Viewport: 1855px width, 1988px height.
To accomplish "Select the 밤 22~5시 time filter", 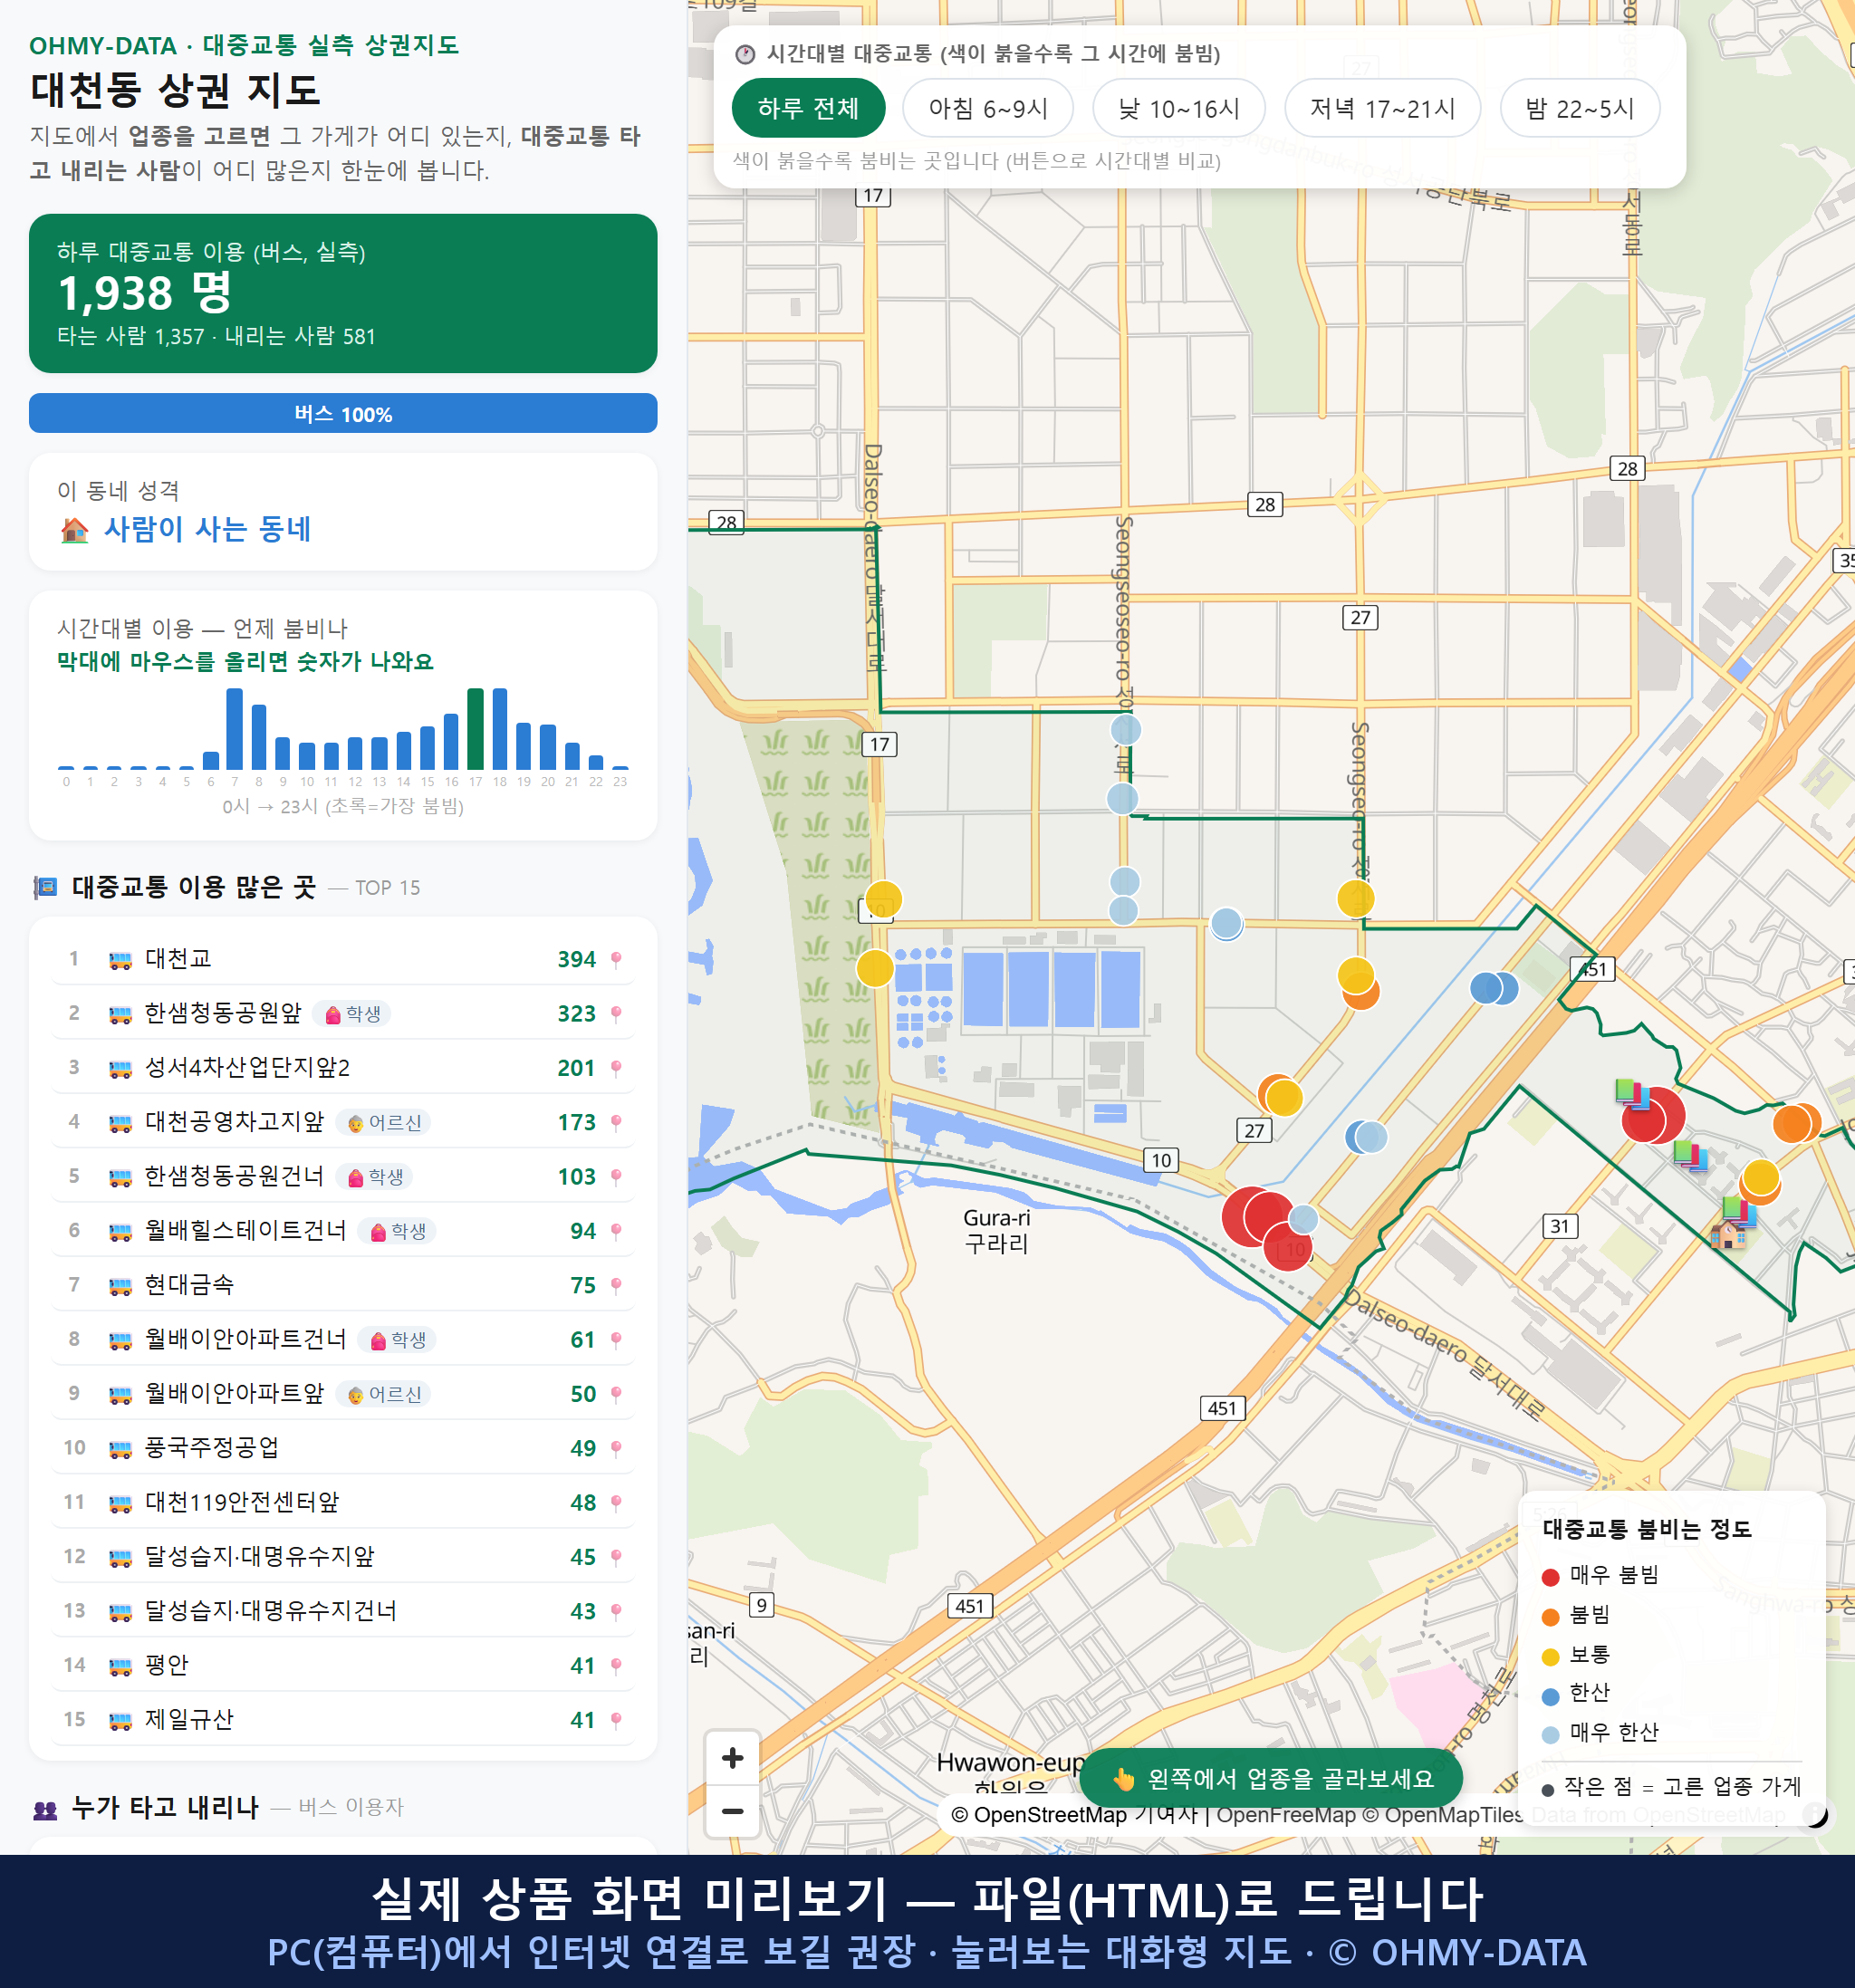I will pyautogui.click(x=1580, y=108).
